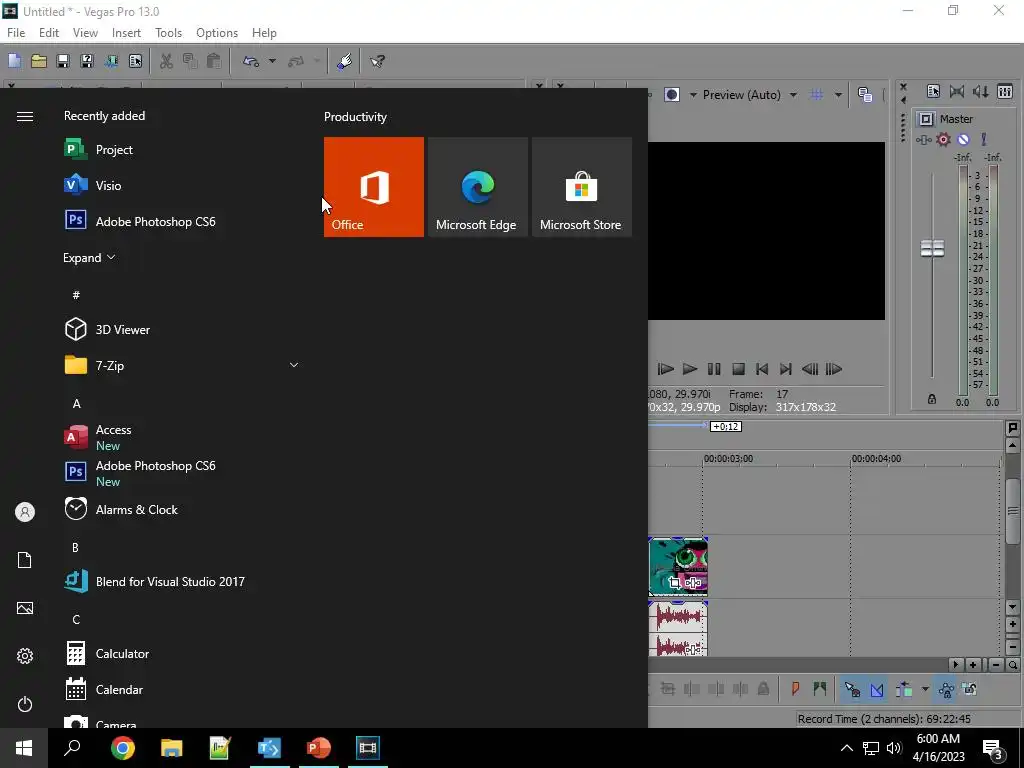Open the Preview (Auto) quality dropdown
1024x768 pixels.
[x=750, y=95]
